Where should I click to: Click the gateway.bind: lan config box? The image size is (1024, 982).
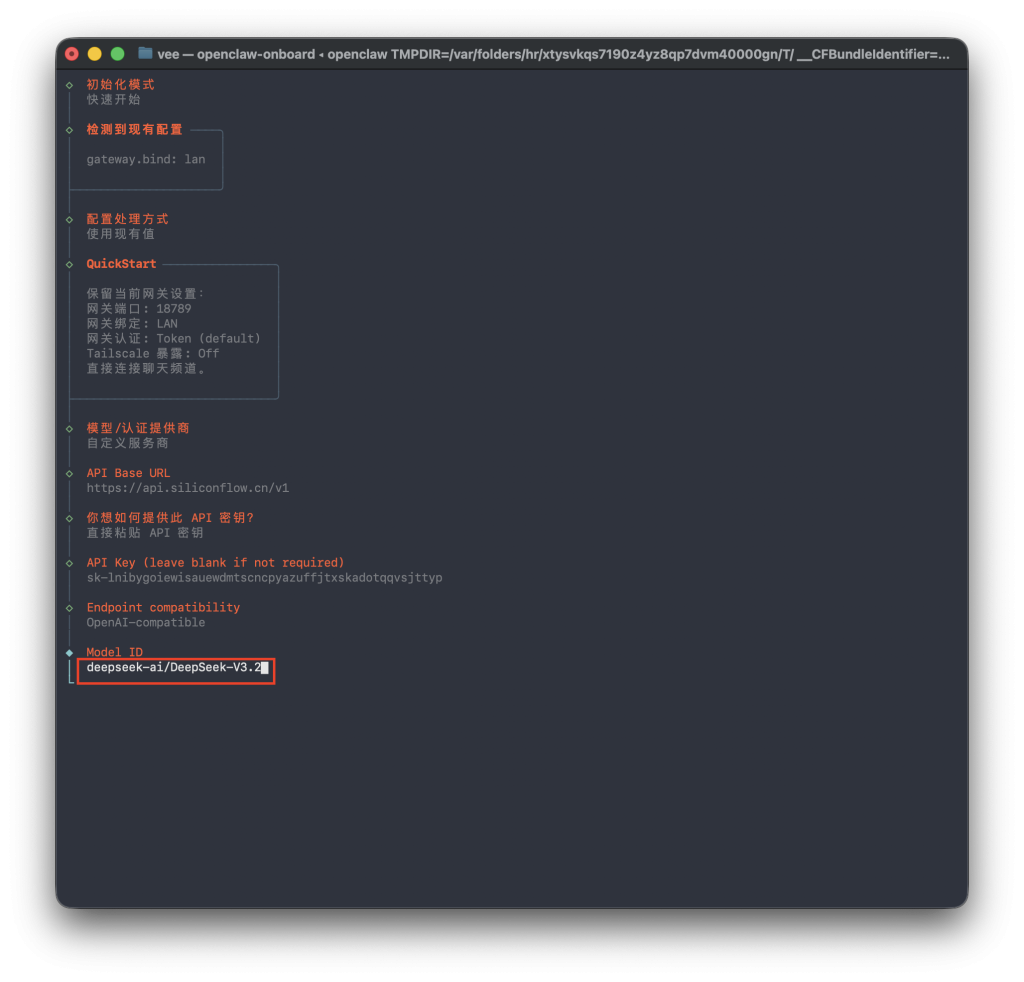(x=145, y=159)
